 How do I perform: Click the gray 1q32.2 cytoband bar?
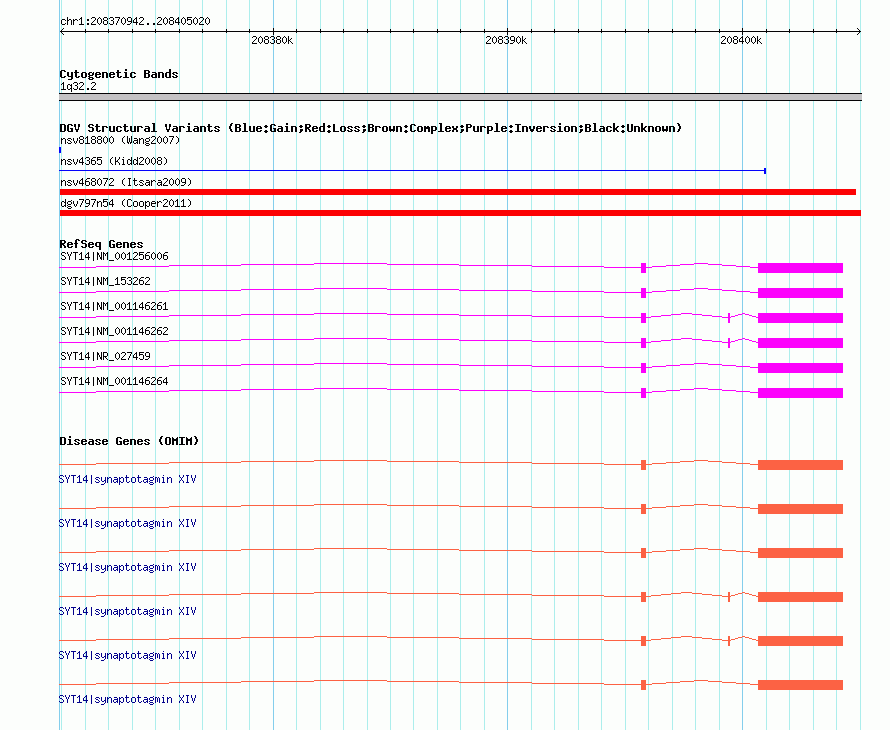click(460, 97)
